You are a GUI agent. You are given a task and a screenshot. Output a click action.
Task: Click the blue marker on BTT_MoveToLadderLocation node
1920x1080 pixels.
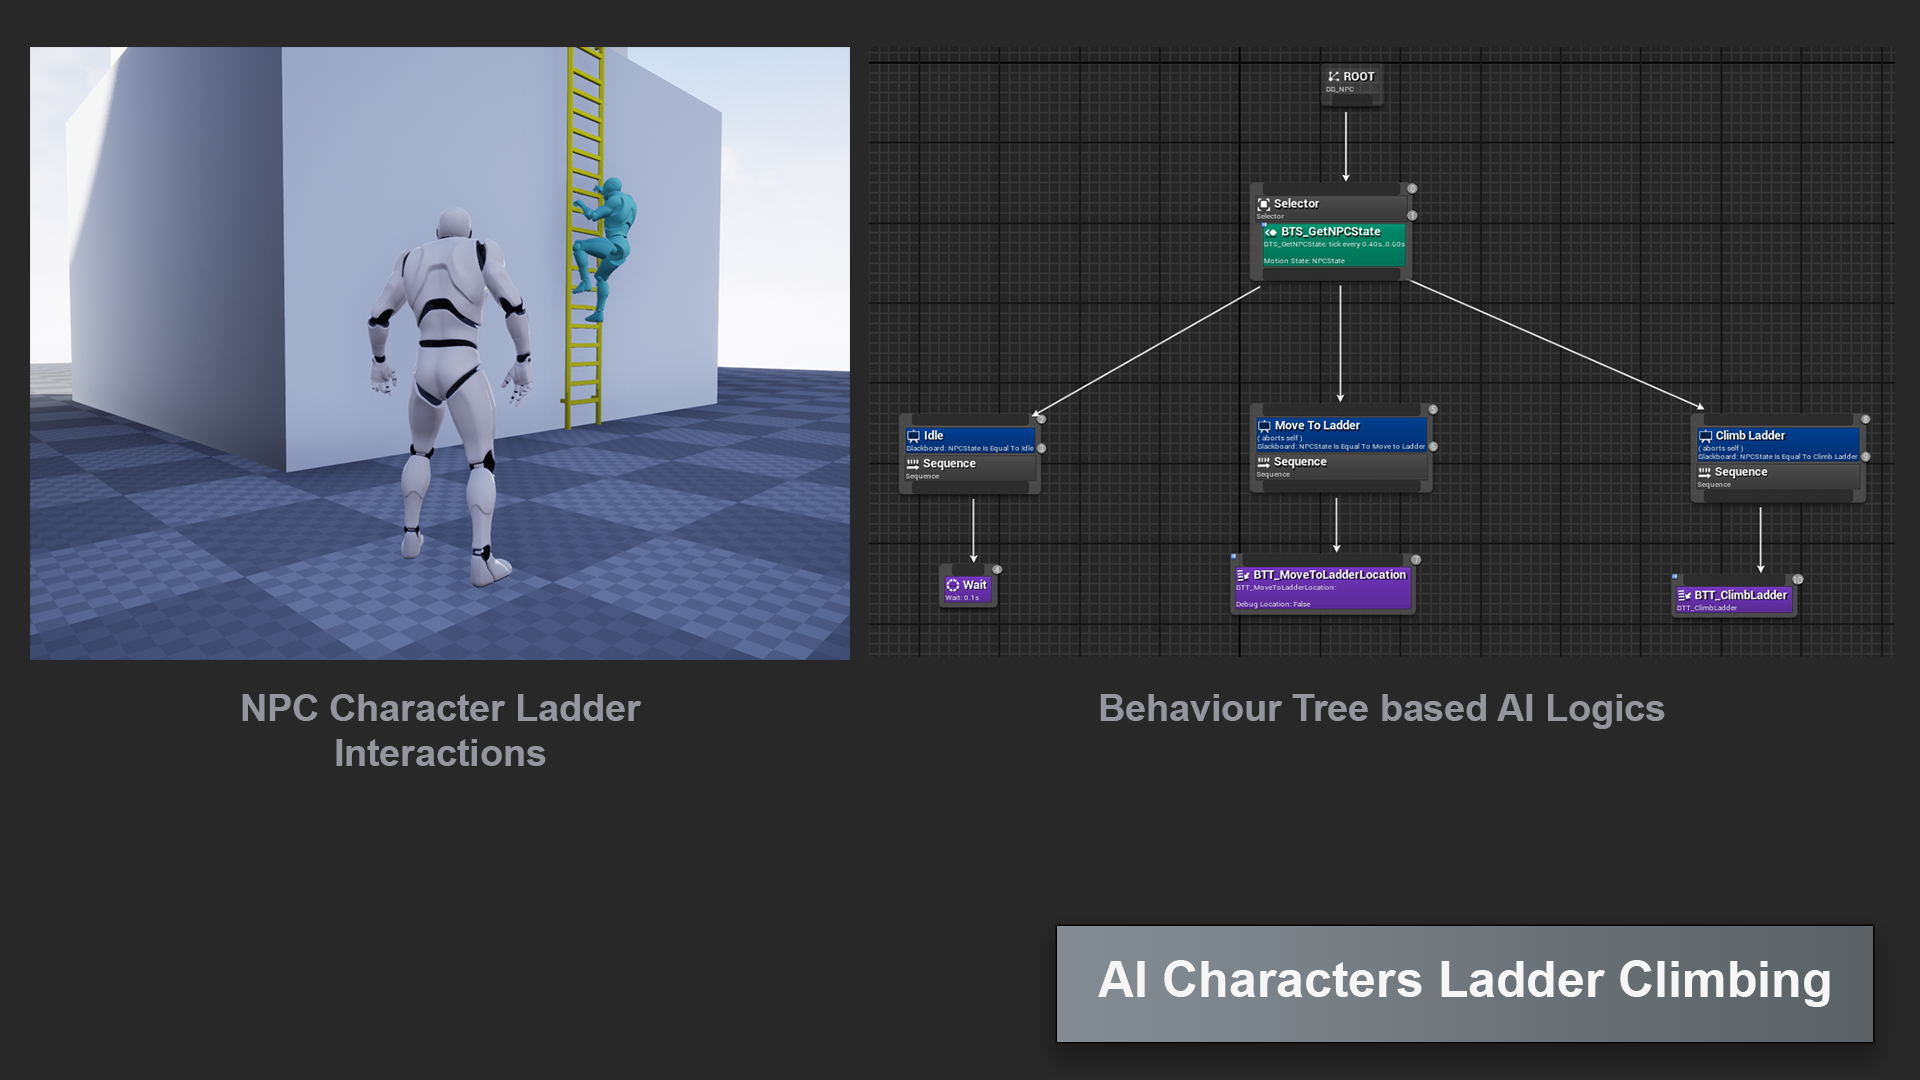(x=1234, y=557)
